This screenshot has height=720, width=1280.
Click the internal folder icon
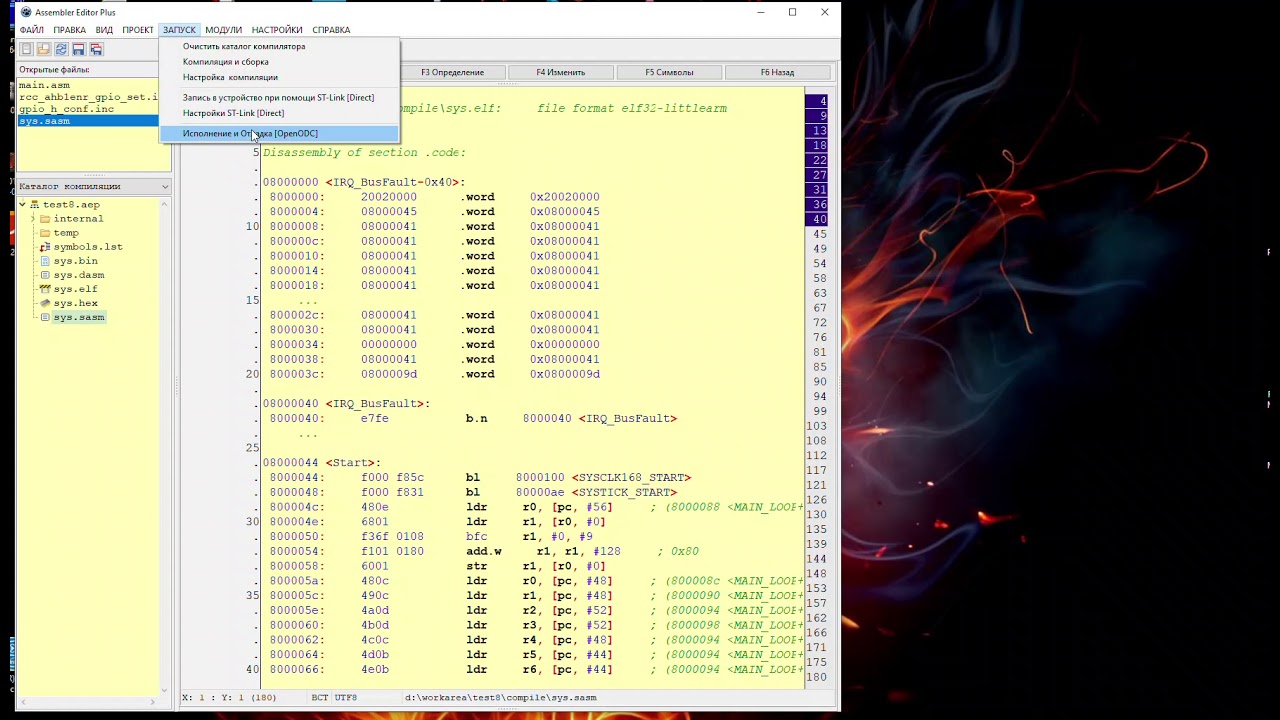[45, 218]
